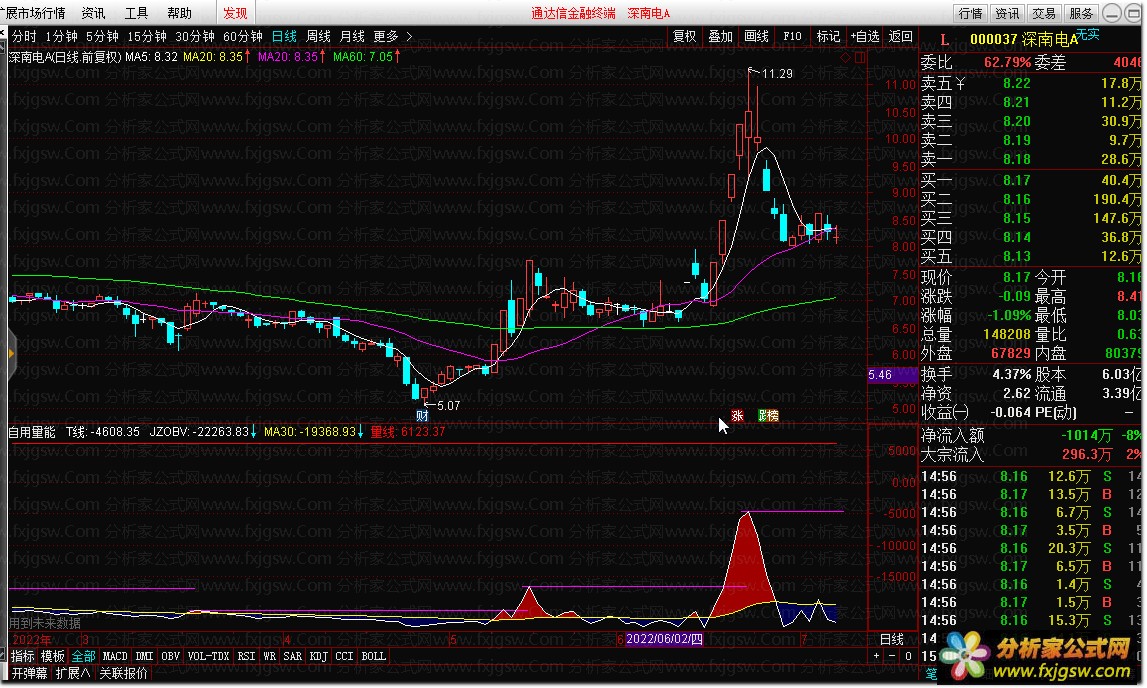This screenshot has width=1147, height=688.
Task: Open the 笔 tick tab at bottom
Action: [x=931, y=674]
